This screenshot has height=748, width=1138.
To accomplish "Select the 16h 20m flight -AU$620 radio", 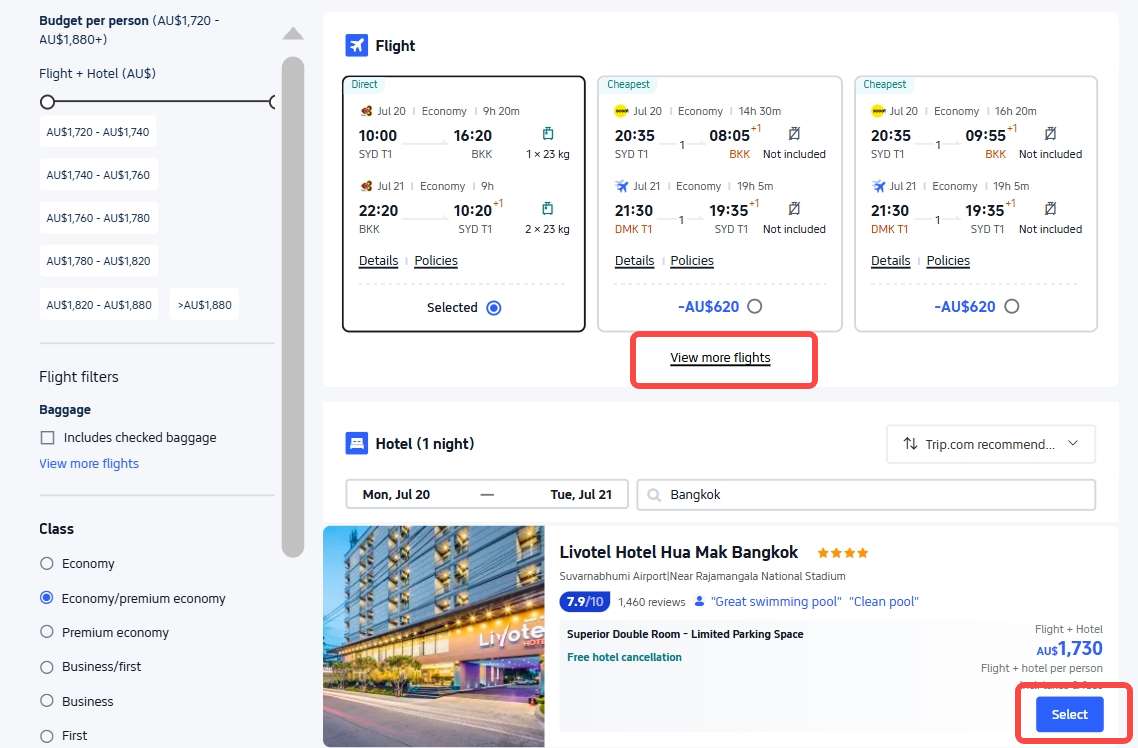I will [x=1012, y=306].
